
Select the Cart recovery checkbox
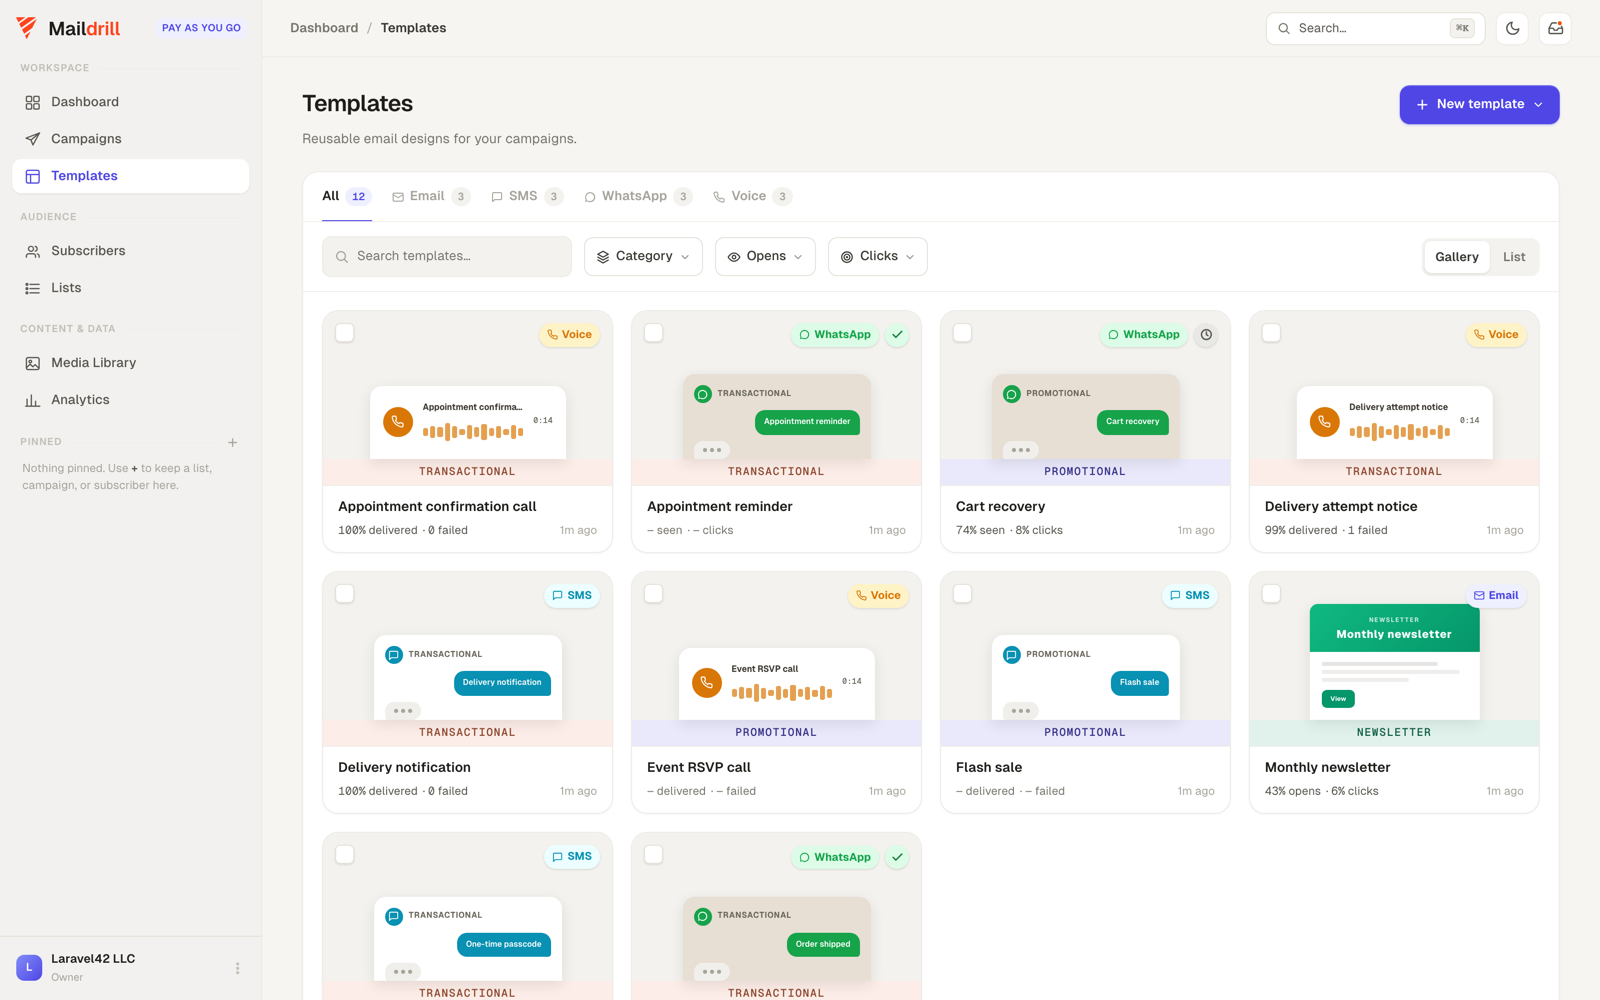pyautogui.click(x=963, y=333)
